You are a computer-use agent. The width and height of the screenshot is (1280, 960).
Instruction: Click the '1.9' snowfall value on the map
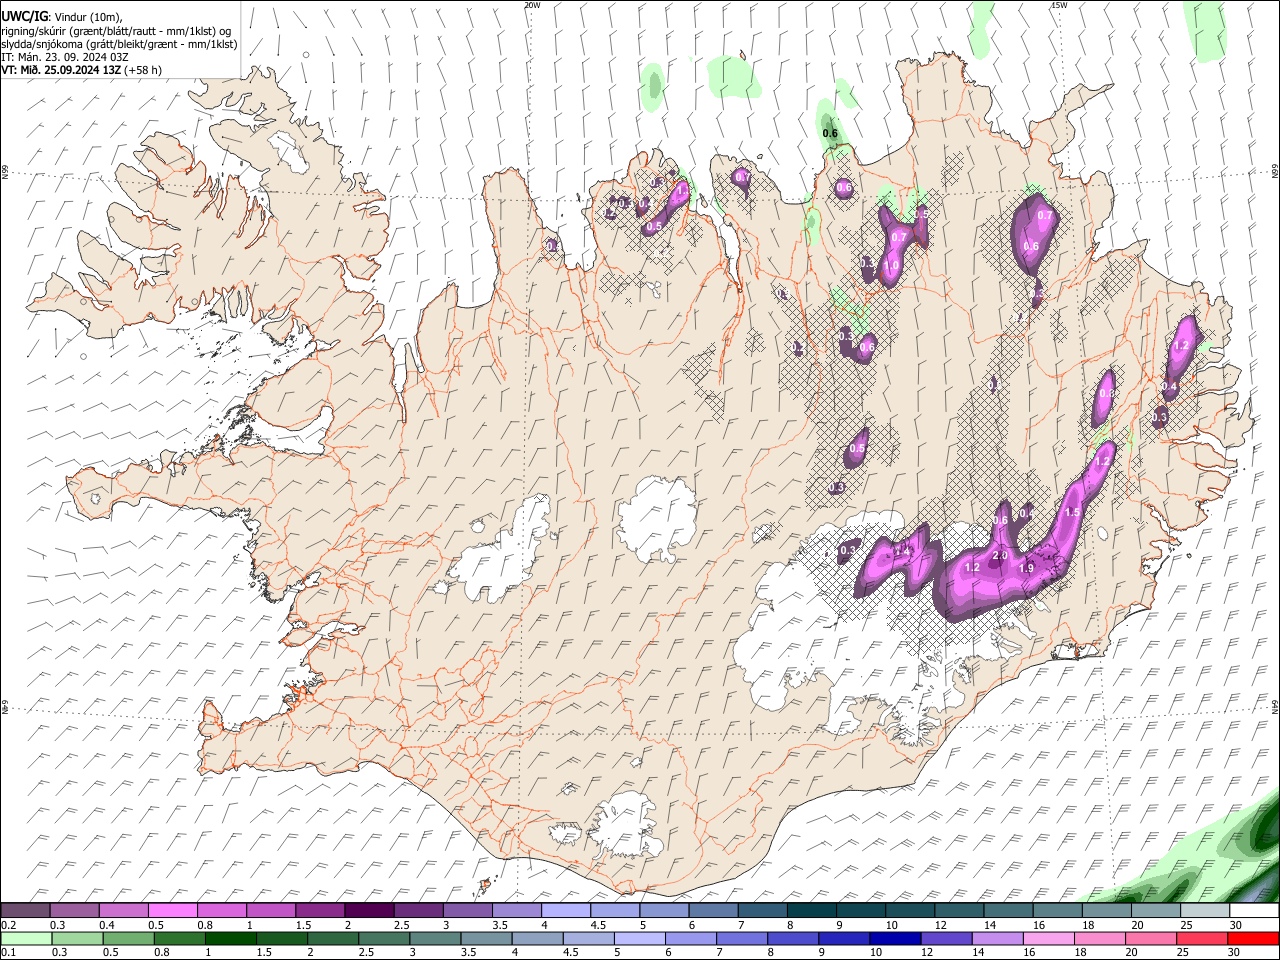[1025, 568]
